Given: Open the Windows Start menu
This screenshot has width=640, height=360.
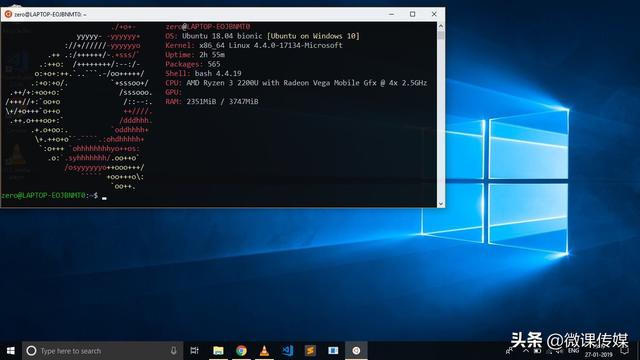Looking at the screenshot, I should (x=11, y=351).
